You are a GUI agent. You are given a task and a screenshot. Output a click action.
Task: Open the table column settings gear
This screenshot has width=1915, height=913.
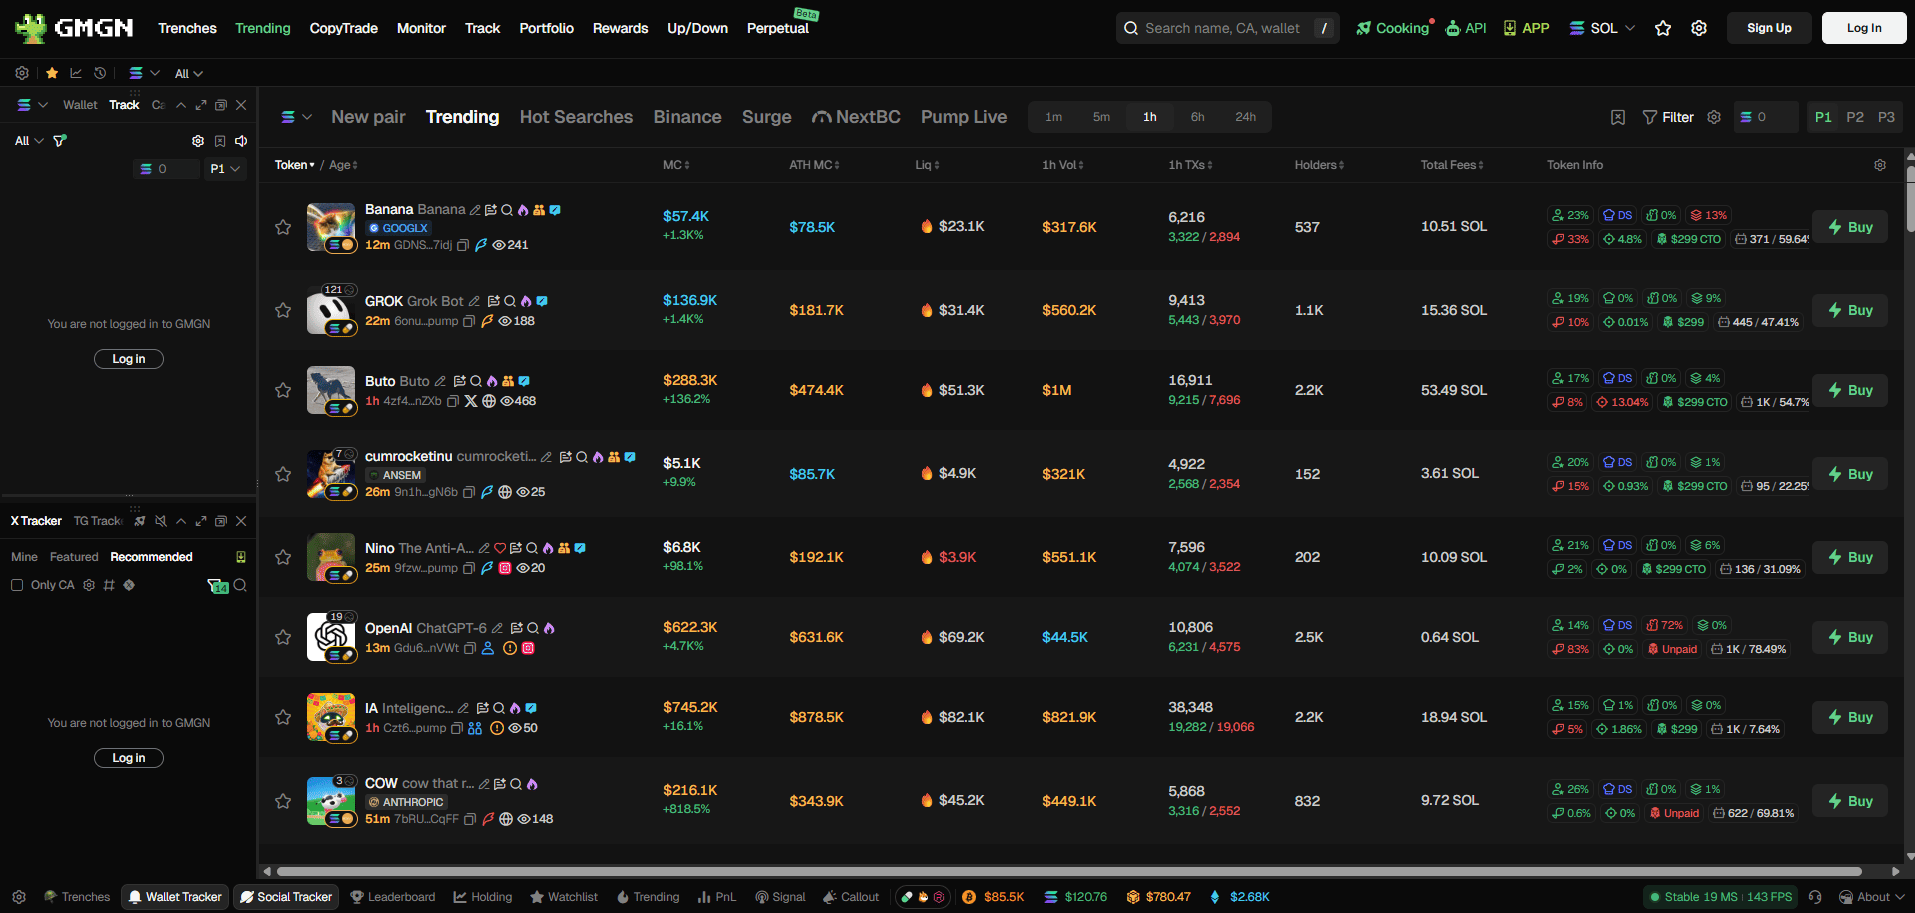click(x=1880, y=165)
